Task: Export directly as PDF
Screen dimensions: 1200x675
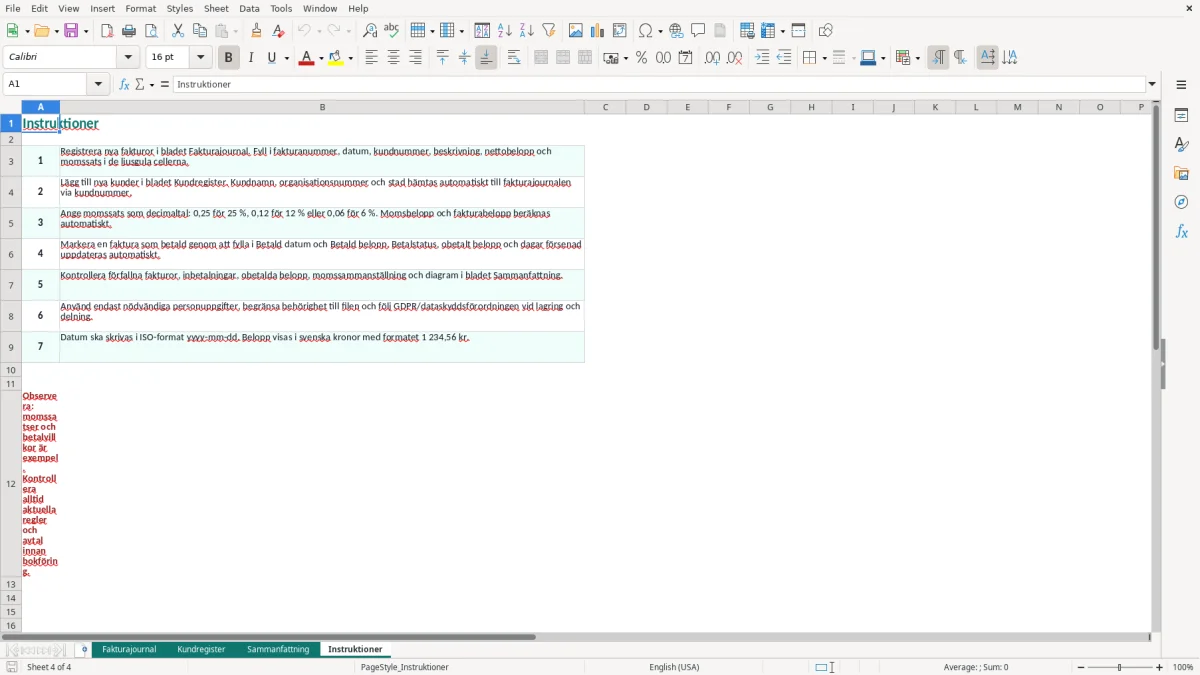Action: 107,31
